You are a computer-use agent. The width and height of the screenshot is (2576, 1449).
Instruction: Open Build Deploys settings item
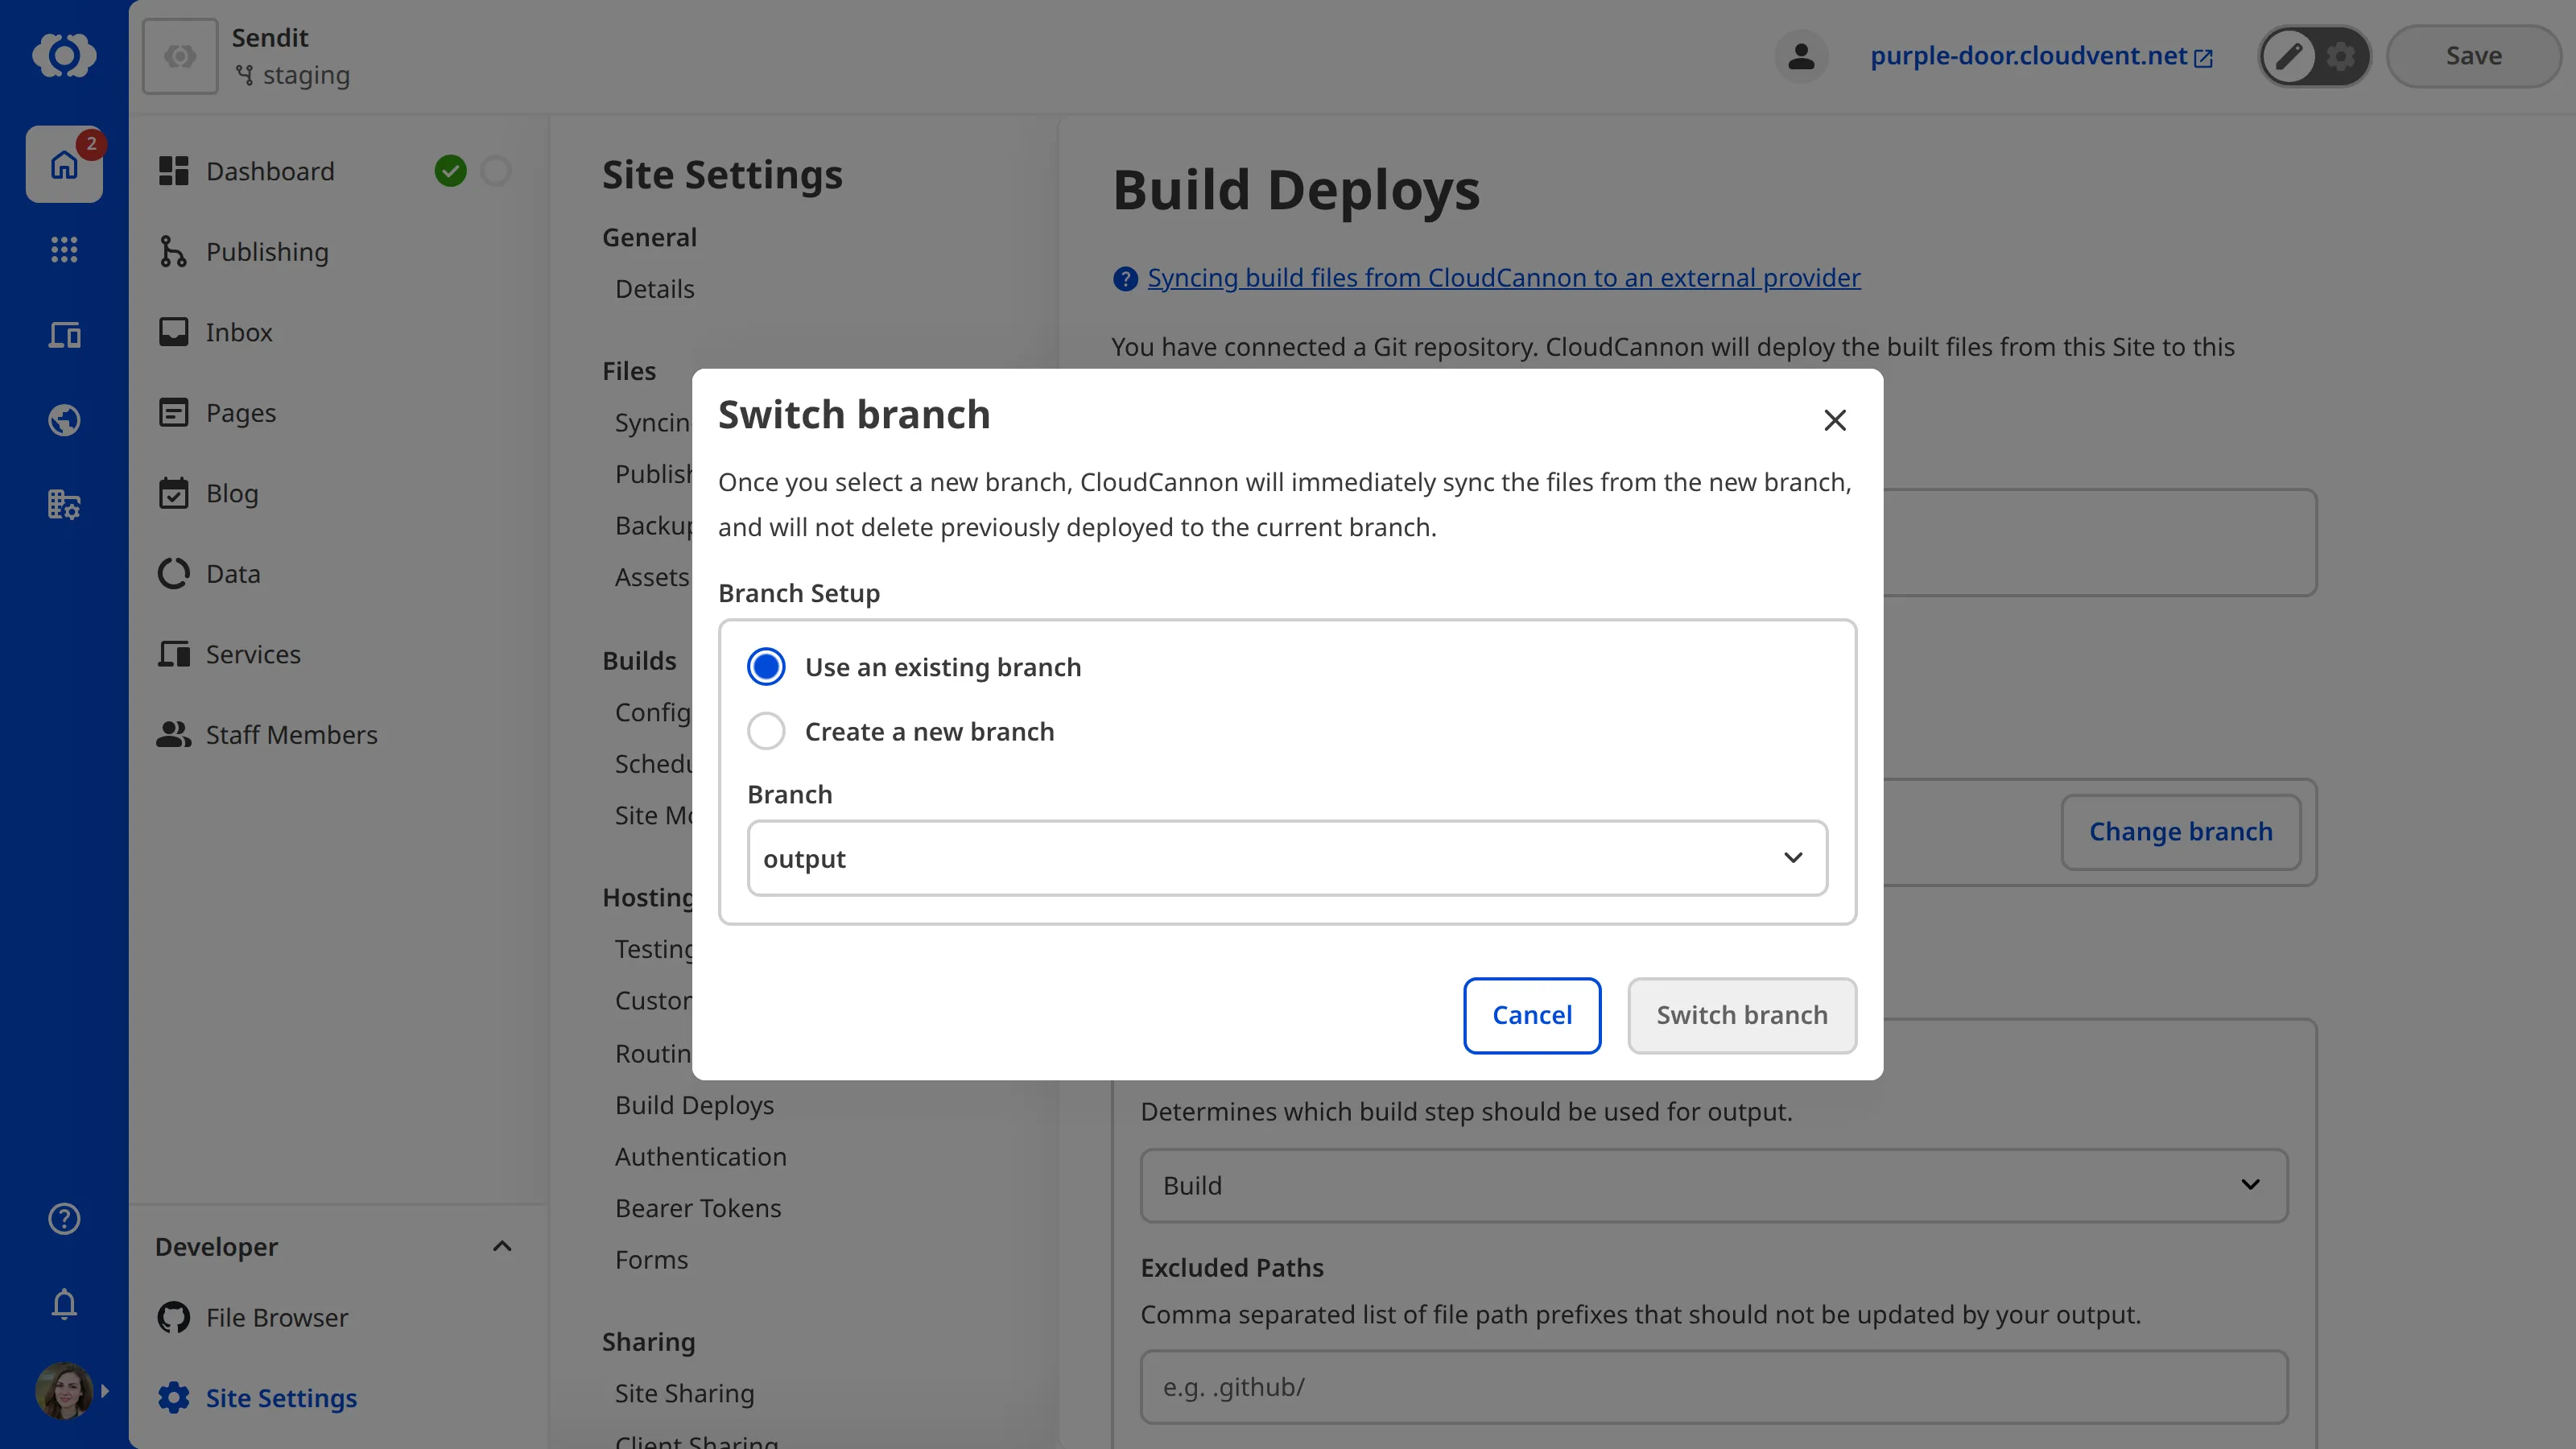[694, 1105]
